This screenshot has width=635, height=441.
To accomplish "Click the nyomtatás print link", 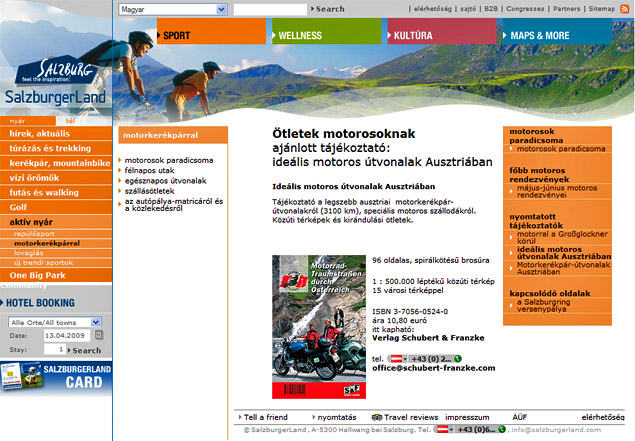I will coord(337,417).
